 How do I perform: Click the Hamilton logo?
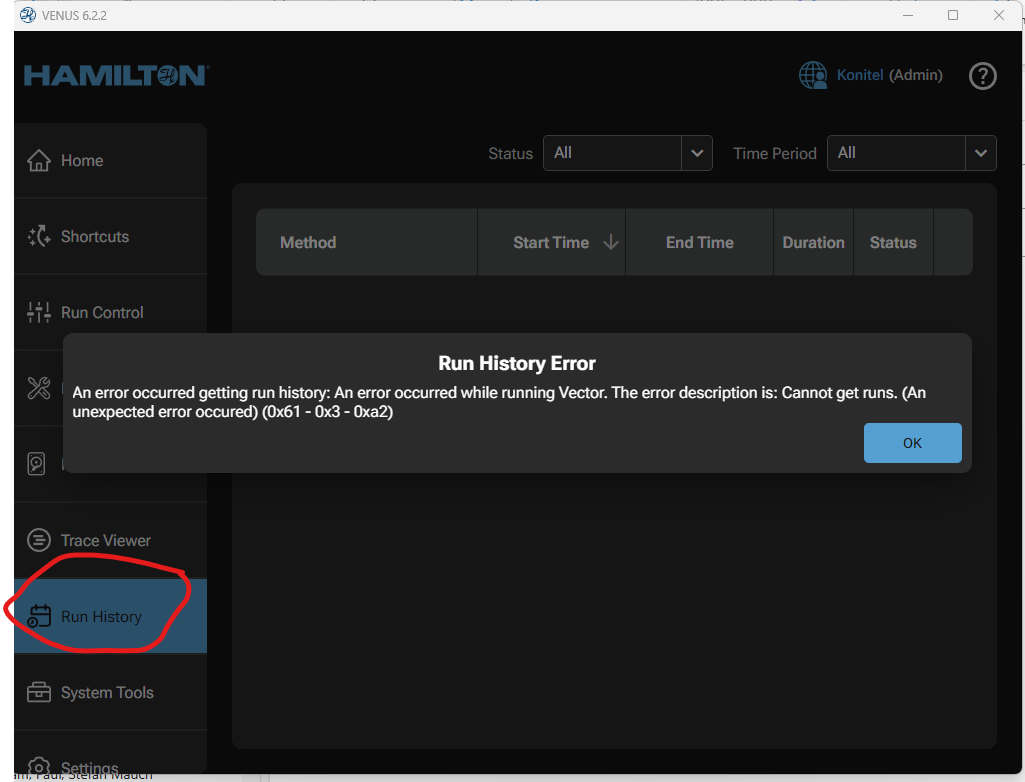[116, 76]
